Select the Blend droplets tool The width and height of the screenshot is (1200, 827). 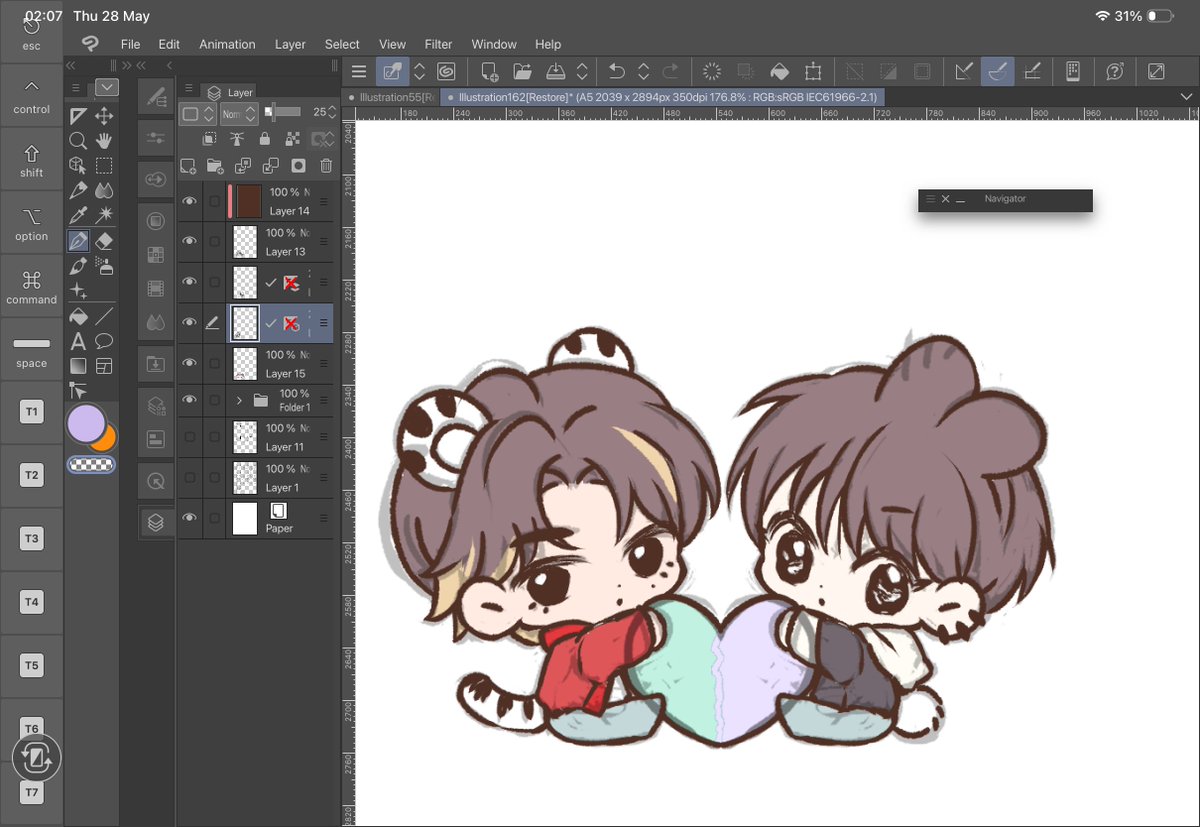point(104,190)
